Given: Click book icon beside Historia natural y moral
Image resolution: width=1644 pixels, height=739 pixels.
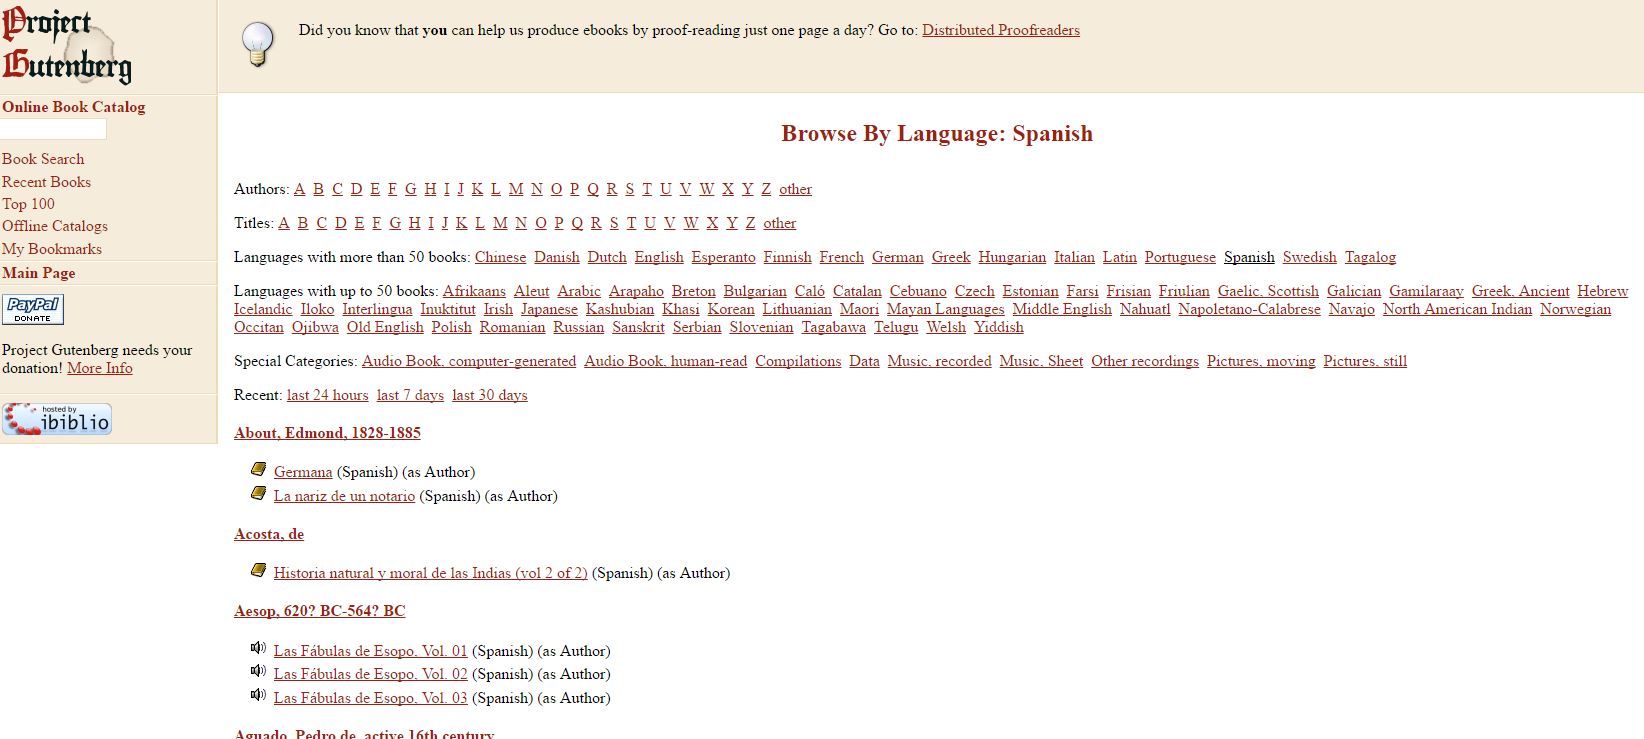Looking at the screenshot, I should click(x=259, y=570).
